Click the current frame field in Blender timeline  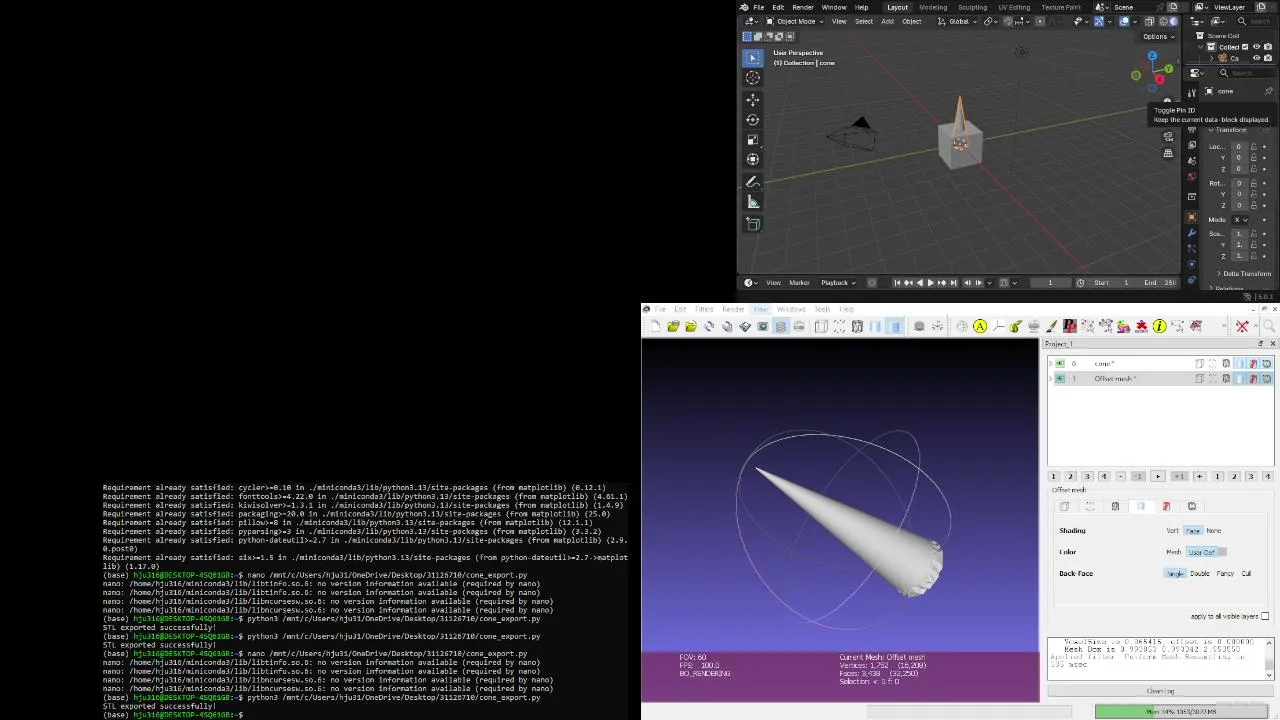coord(1050,283)
